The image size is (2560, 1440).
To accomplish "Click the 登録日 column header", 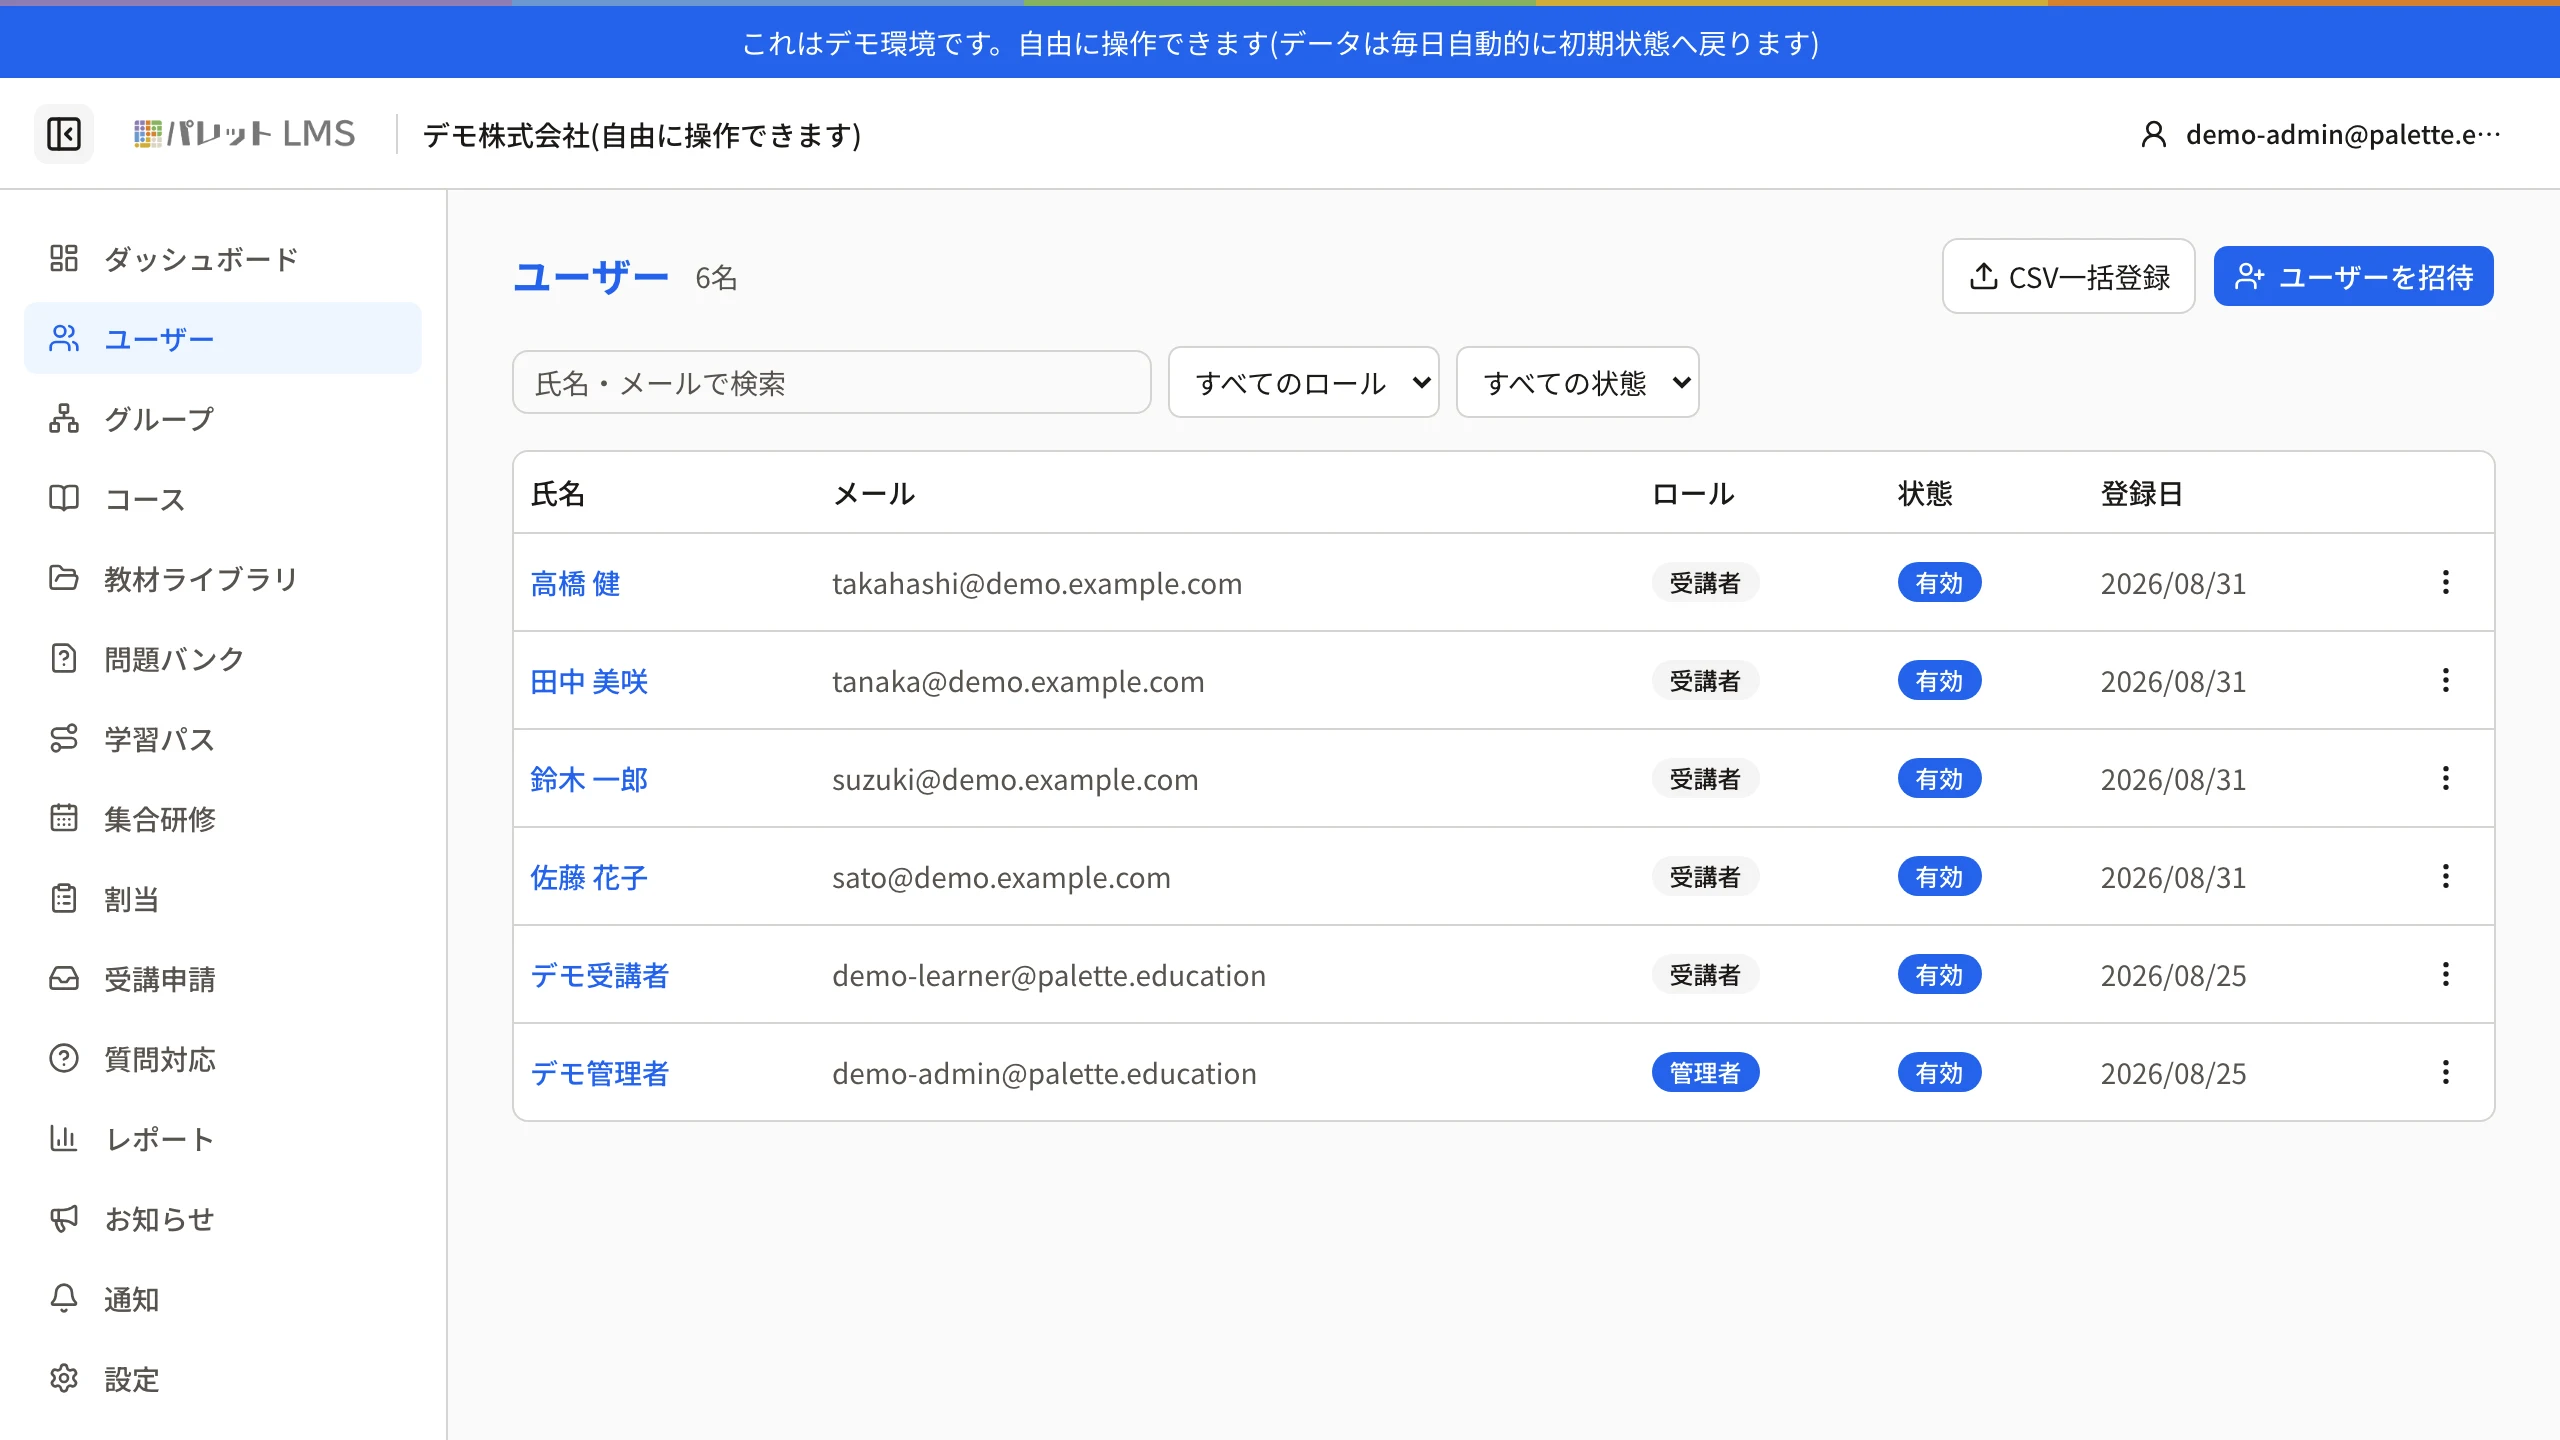I will click(x=2141, y=493).
